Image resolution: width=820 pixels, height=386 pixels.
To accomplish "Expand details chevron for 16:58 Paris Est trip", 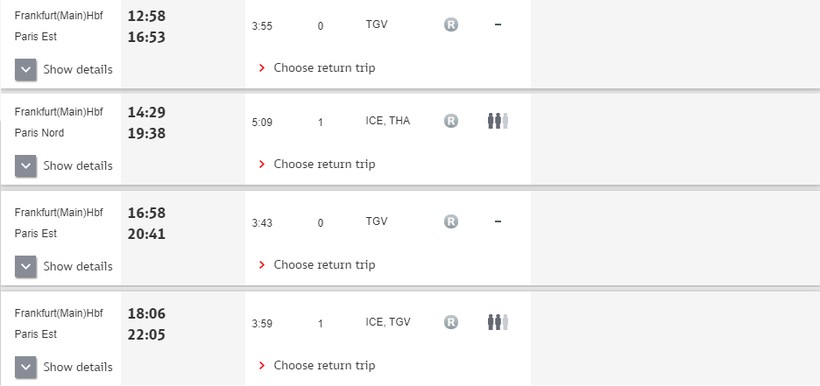I will (26, 266).
